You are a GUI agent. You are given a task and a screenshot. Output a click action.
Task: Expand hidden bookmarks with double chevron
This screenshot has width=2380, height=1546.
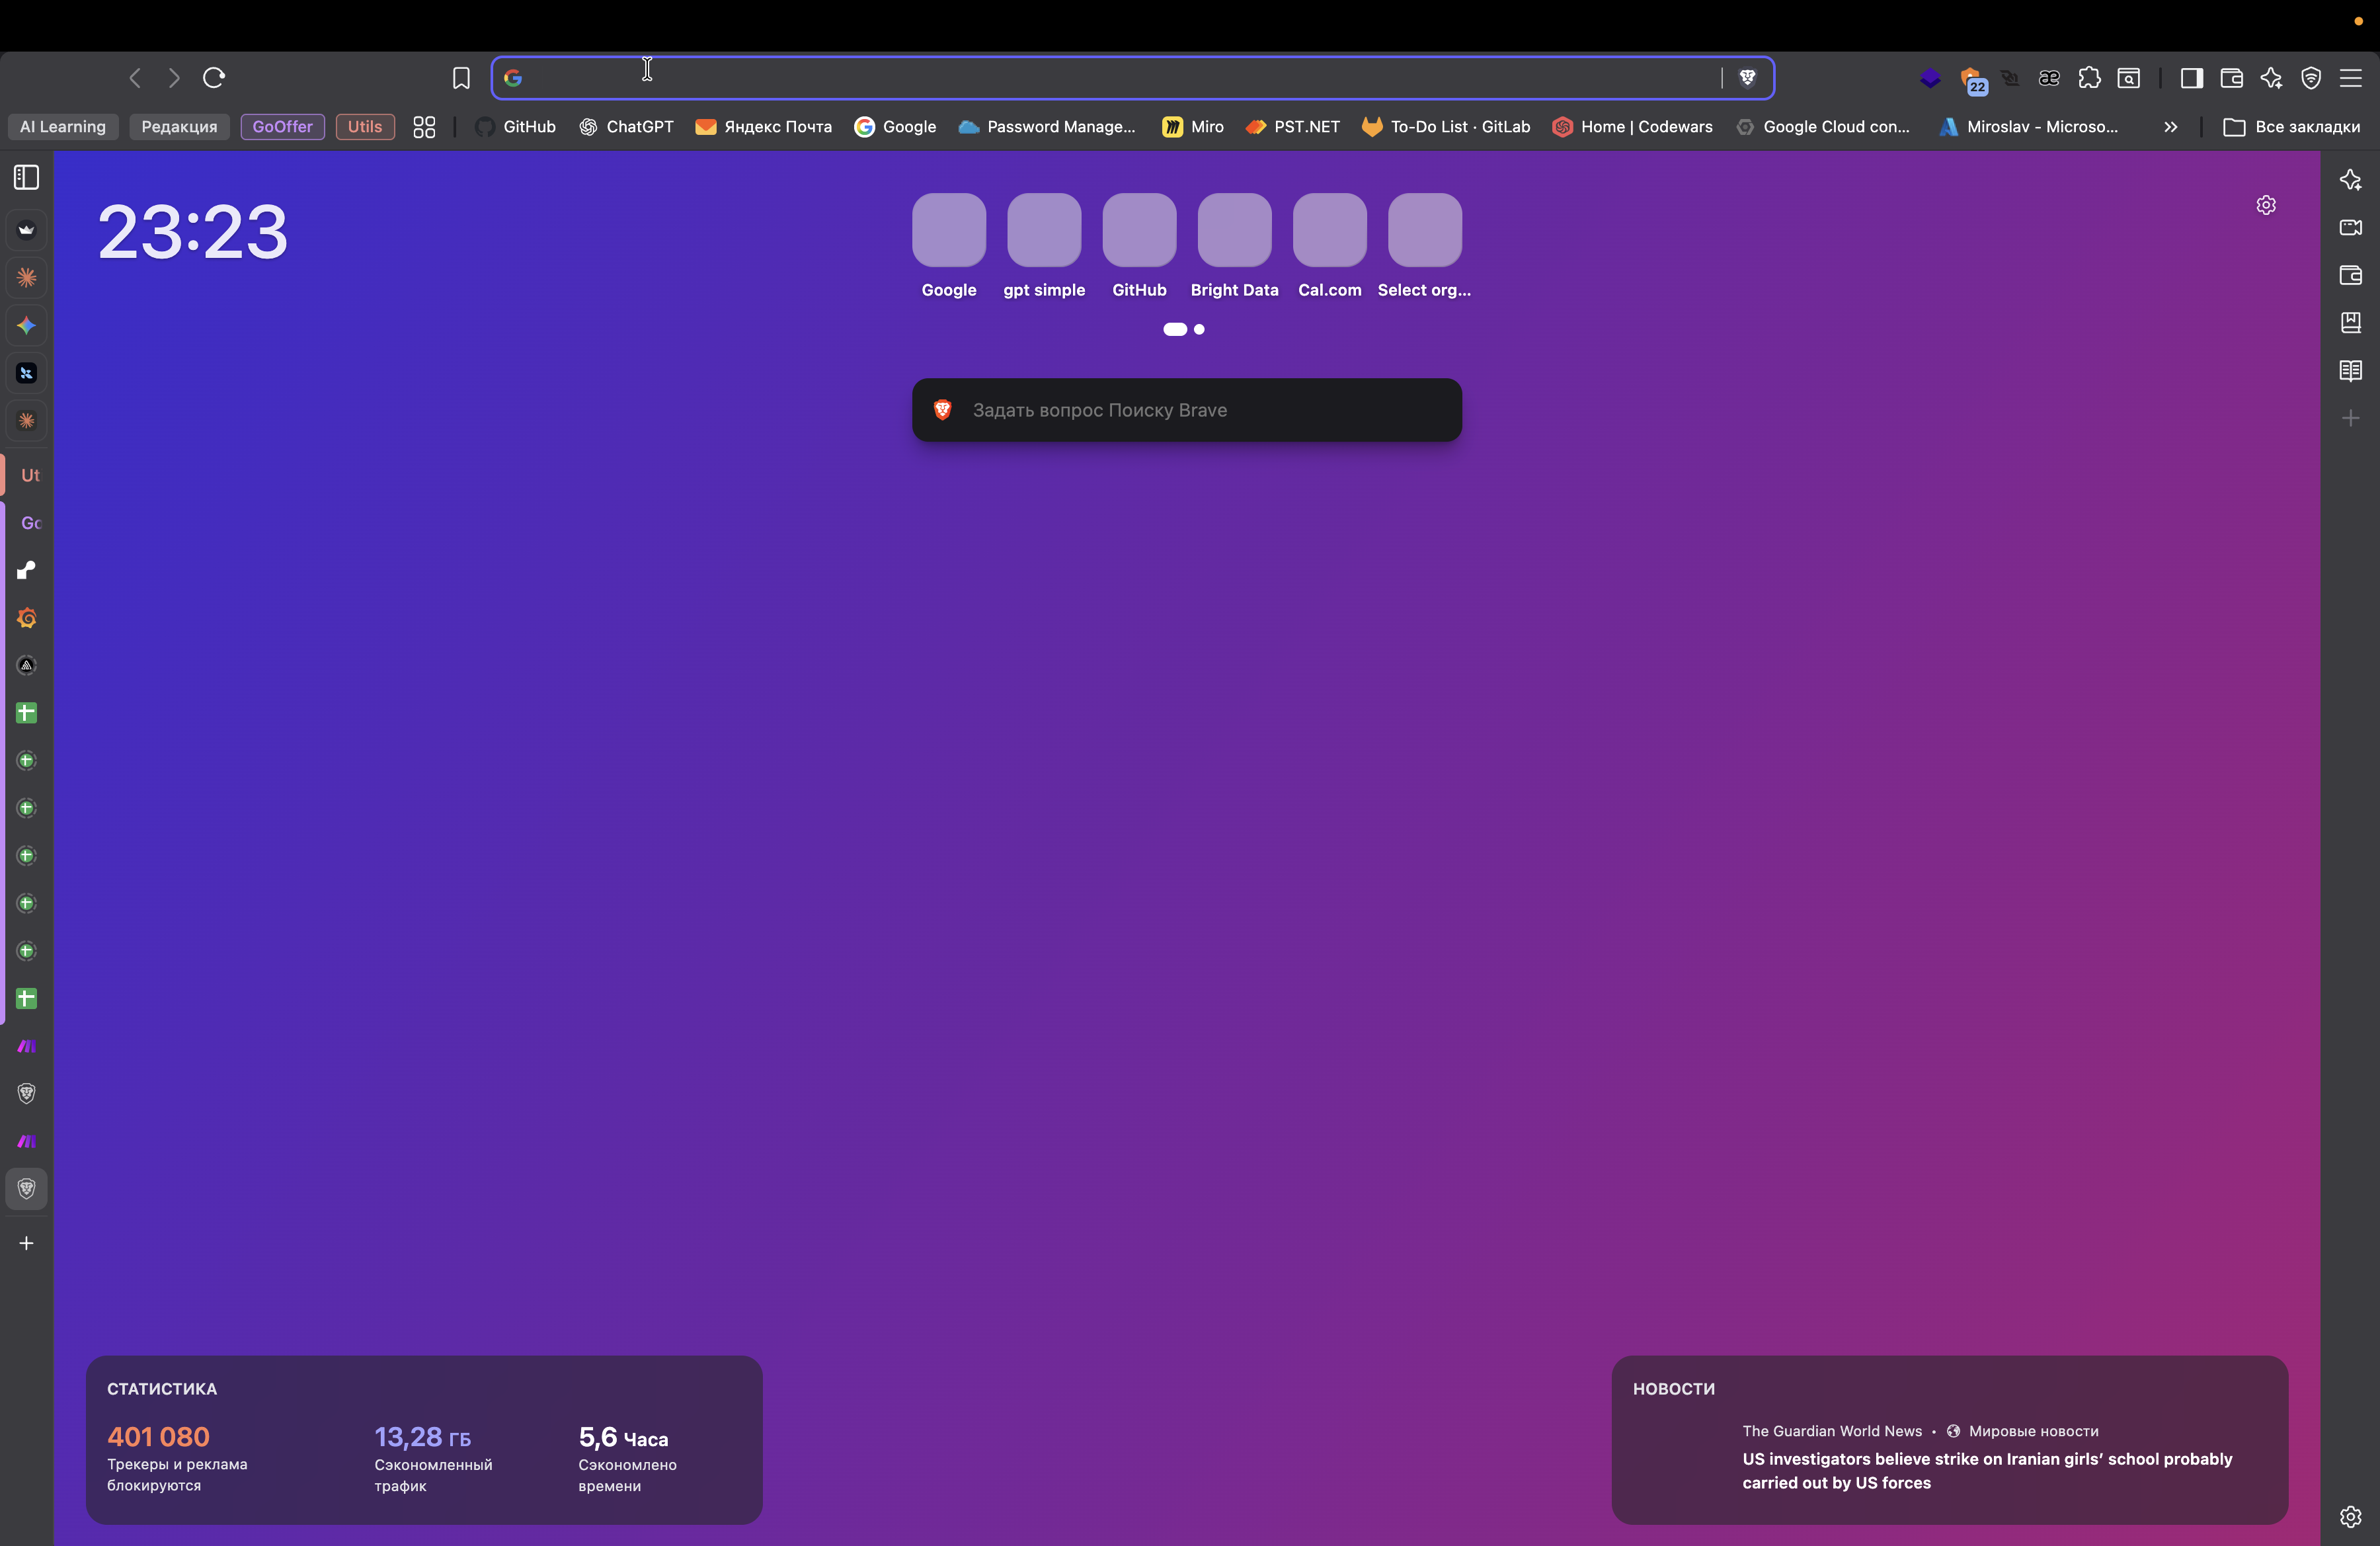pyautogui.click(x=2170, y=127)
